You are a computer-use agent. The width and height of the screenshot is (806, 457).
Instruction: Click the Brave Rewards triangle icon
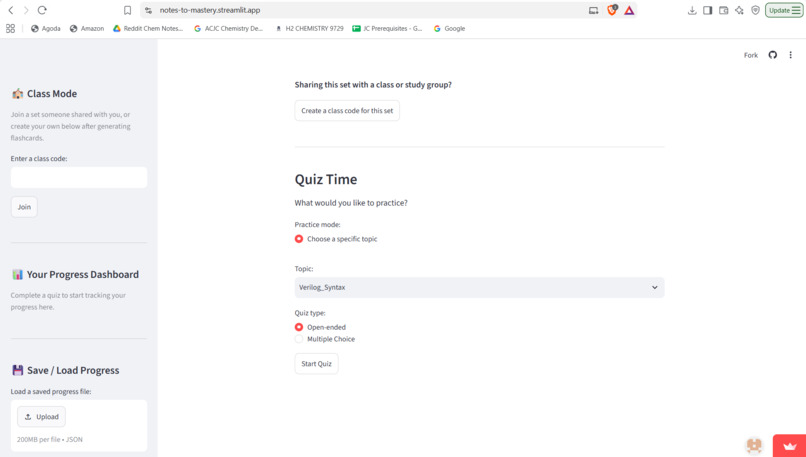(629, 10)
